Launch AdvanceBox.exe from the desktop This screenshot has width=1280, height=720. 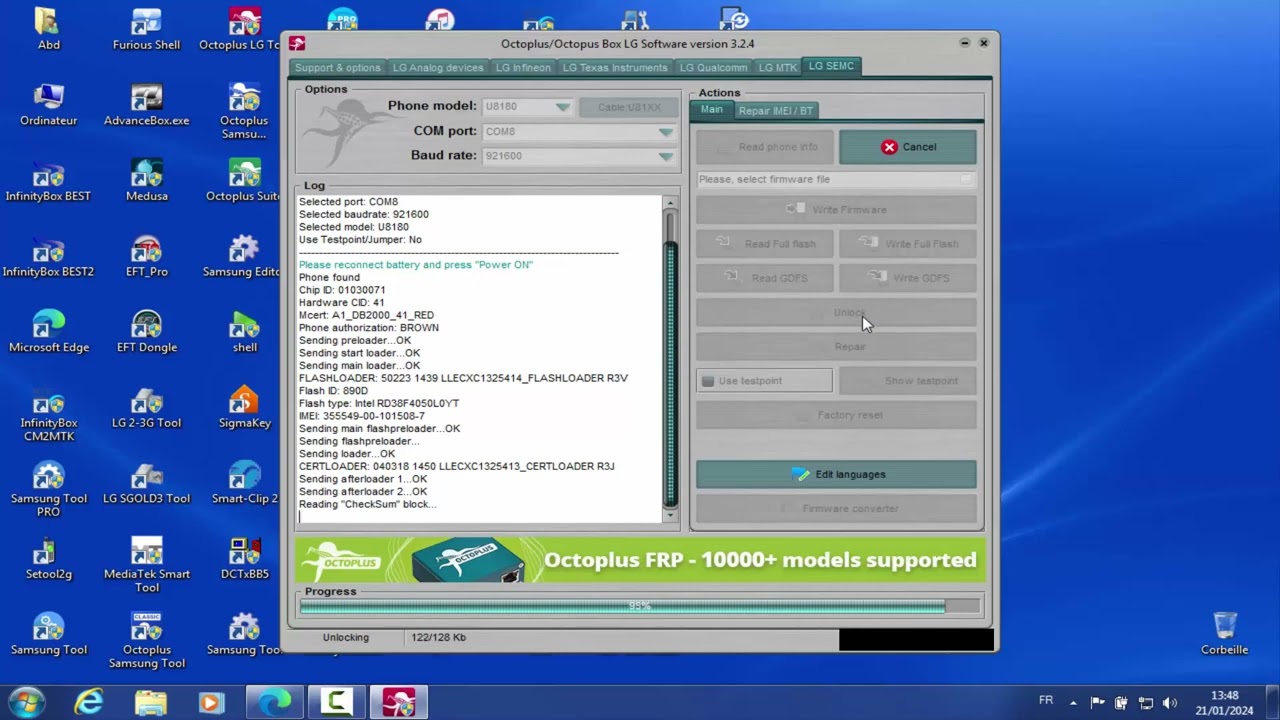coord(146,105)
